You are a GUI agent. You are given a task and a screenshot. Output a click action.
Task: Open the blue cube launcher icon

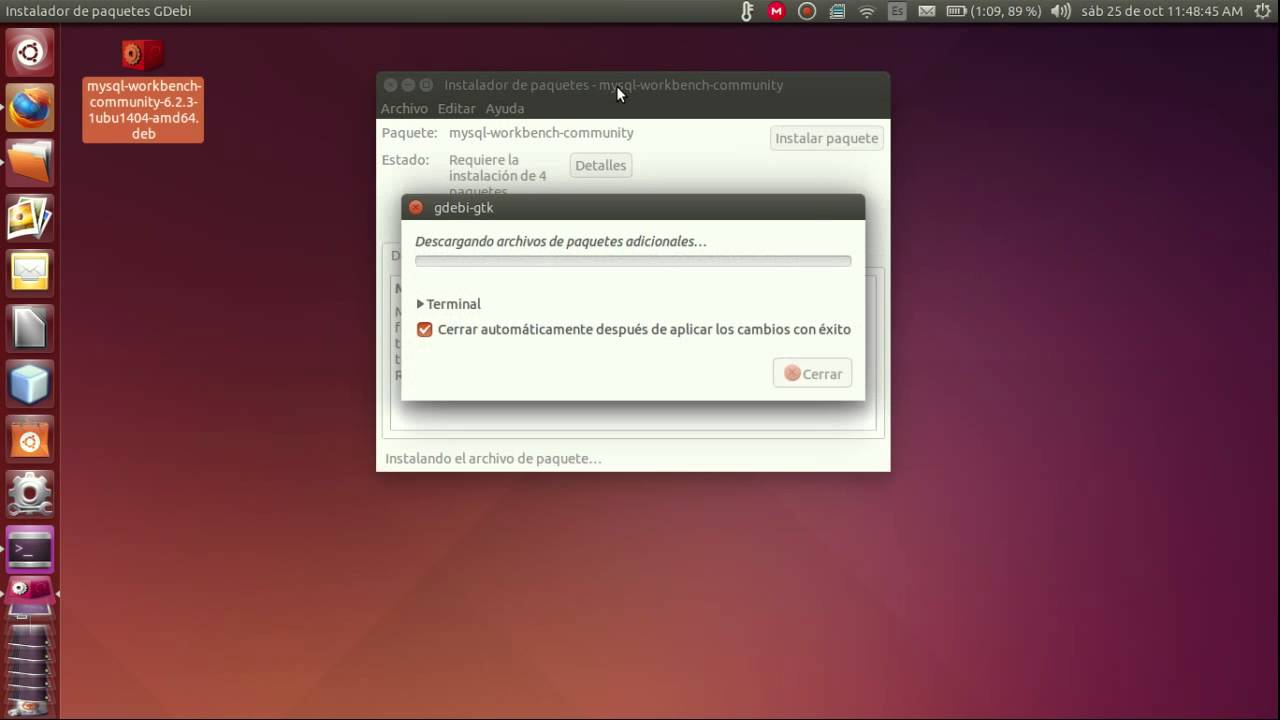(x=29, y=382)
